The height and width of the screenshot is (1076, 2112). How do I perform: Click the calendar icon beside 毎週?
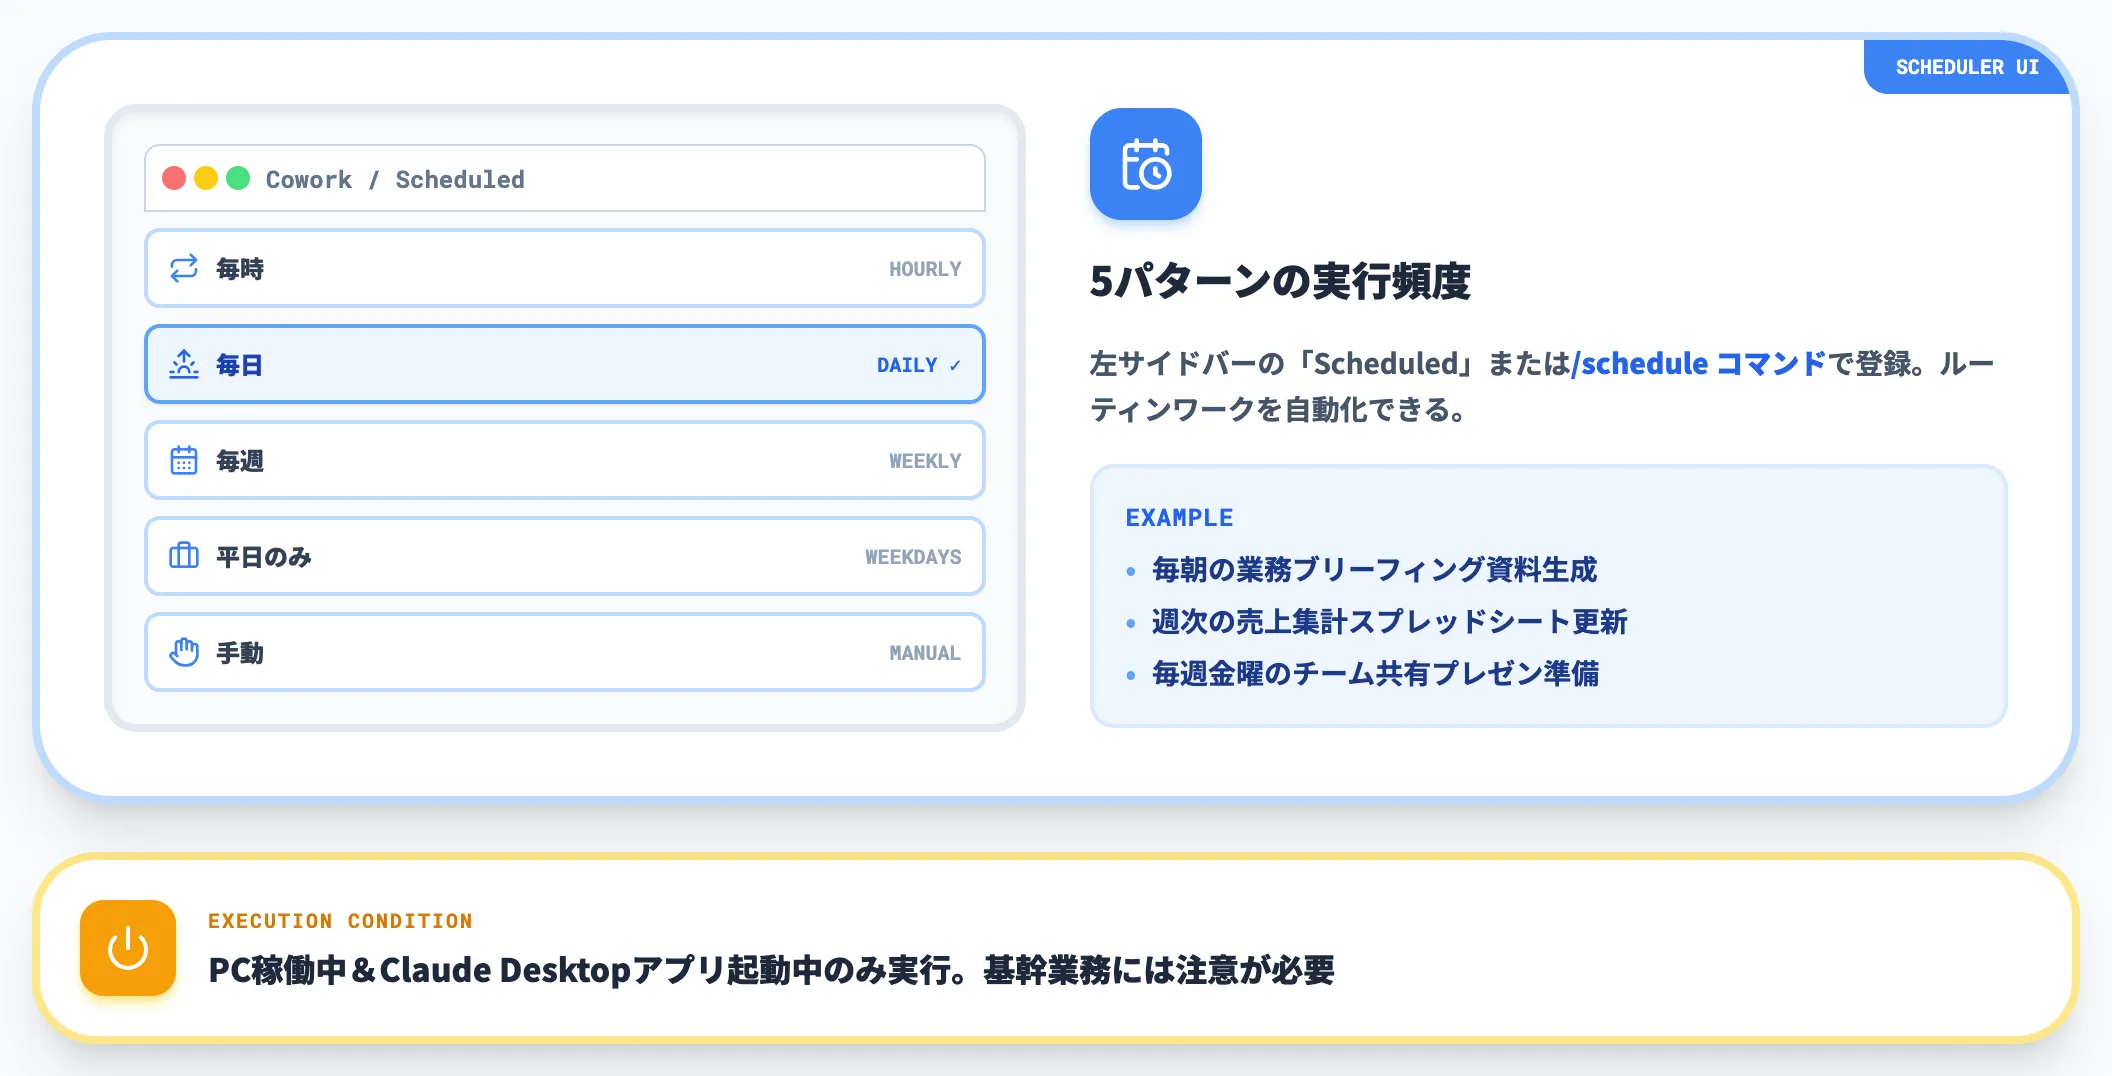(184, 460)
